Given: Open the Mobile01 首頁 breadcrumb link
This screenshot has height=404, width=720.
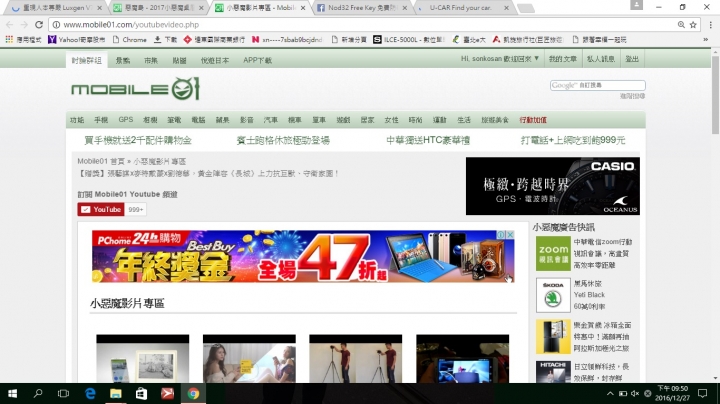Looking at the screenshot, I should tap(101, 161).
